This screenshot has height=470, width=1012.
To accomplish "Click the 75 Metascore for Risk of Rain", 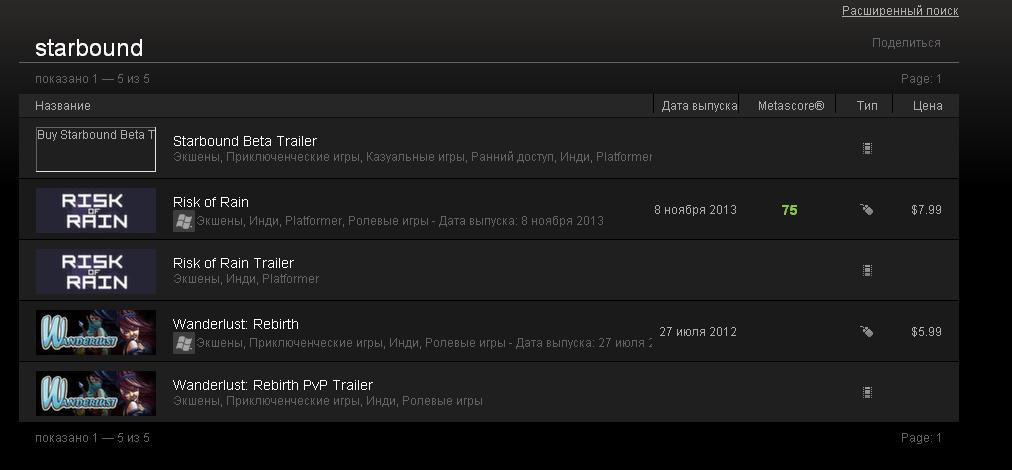I will [x=789, y=210].
